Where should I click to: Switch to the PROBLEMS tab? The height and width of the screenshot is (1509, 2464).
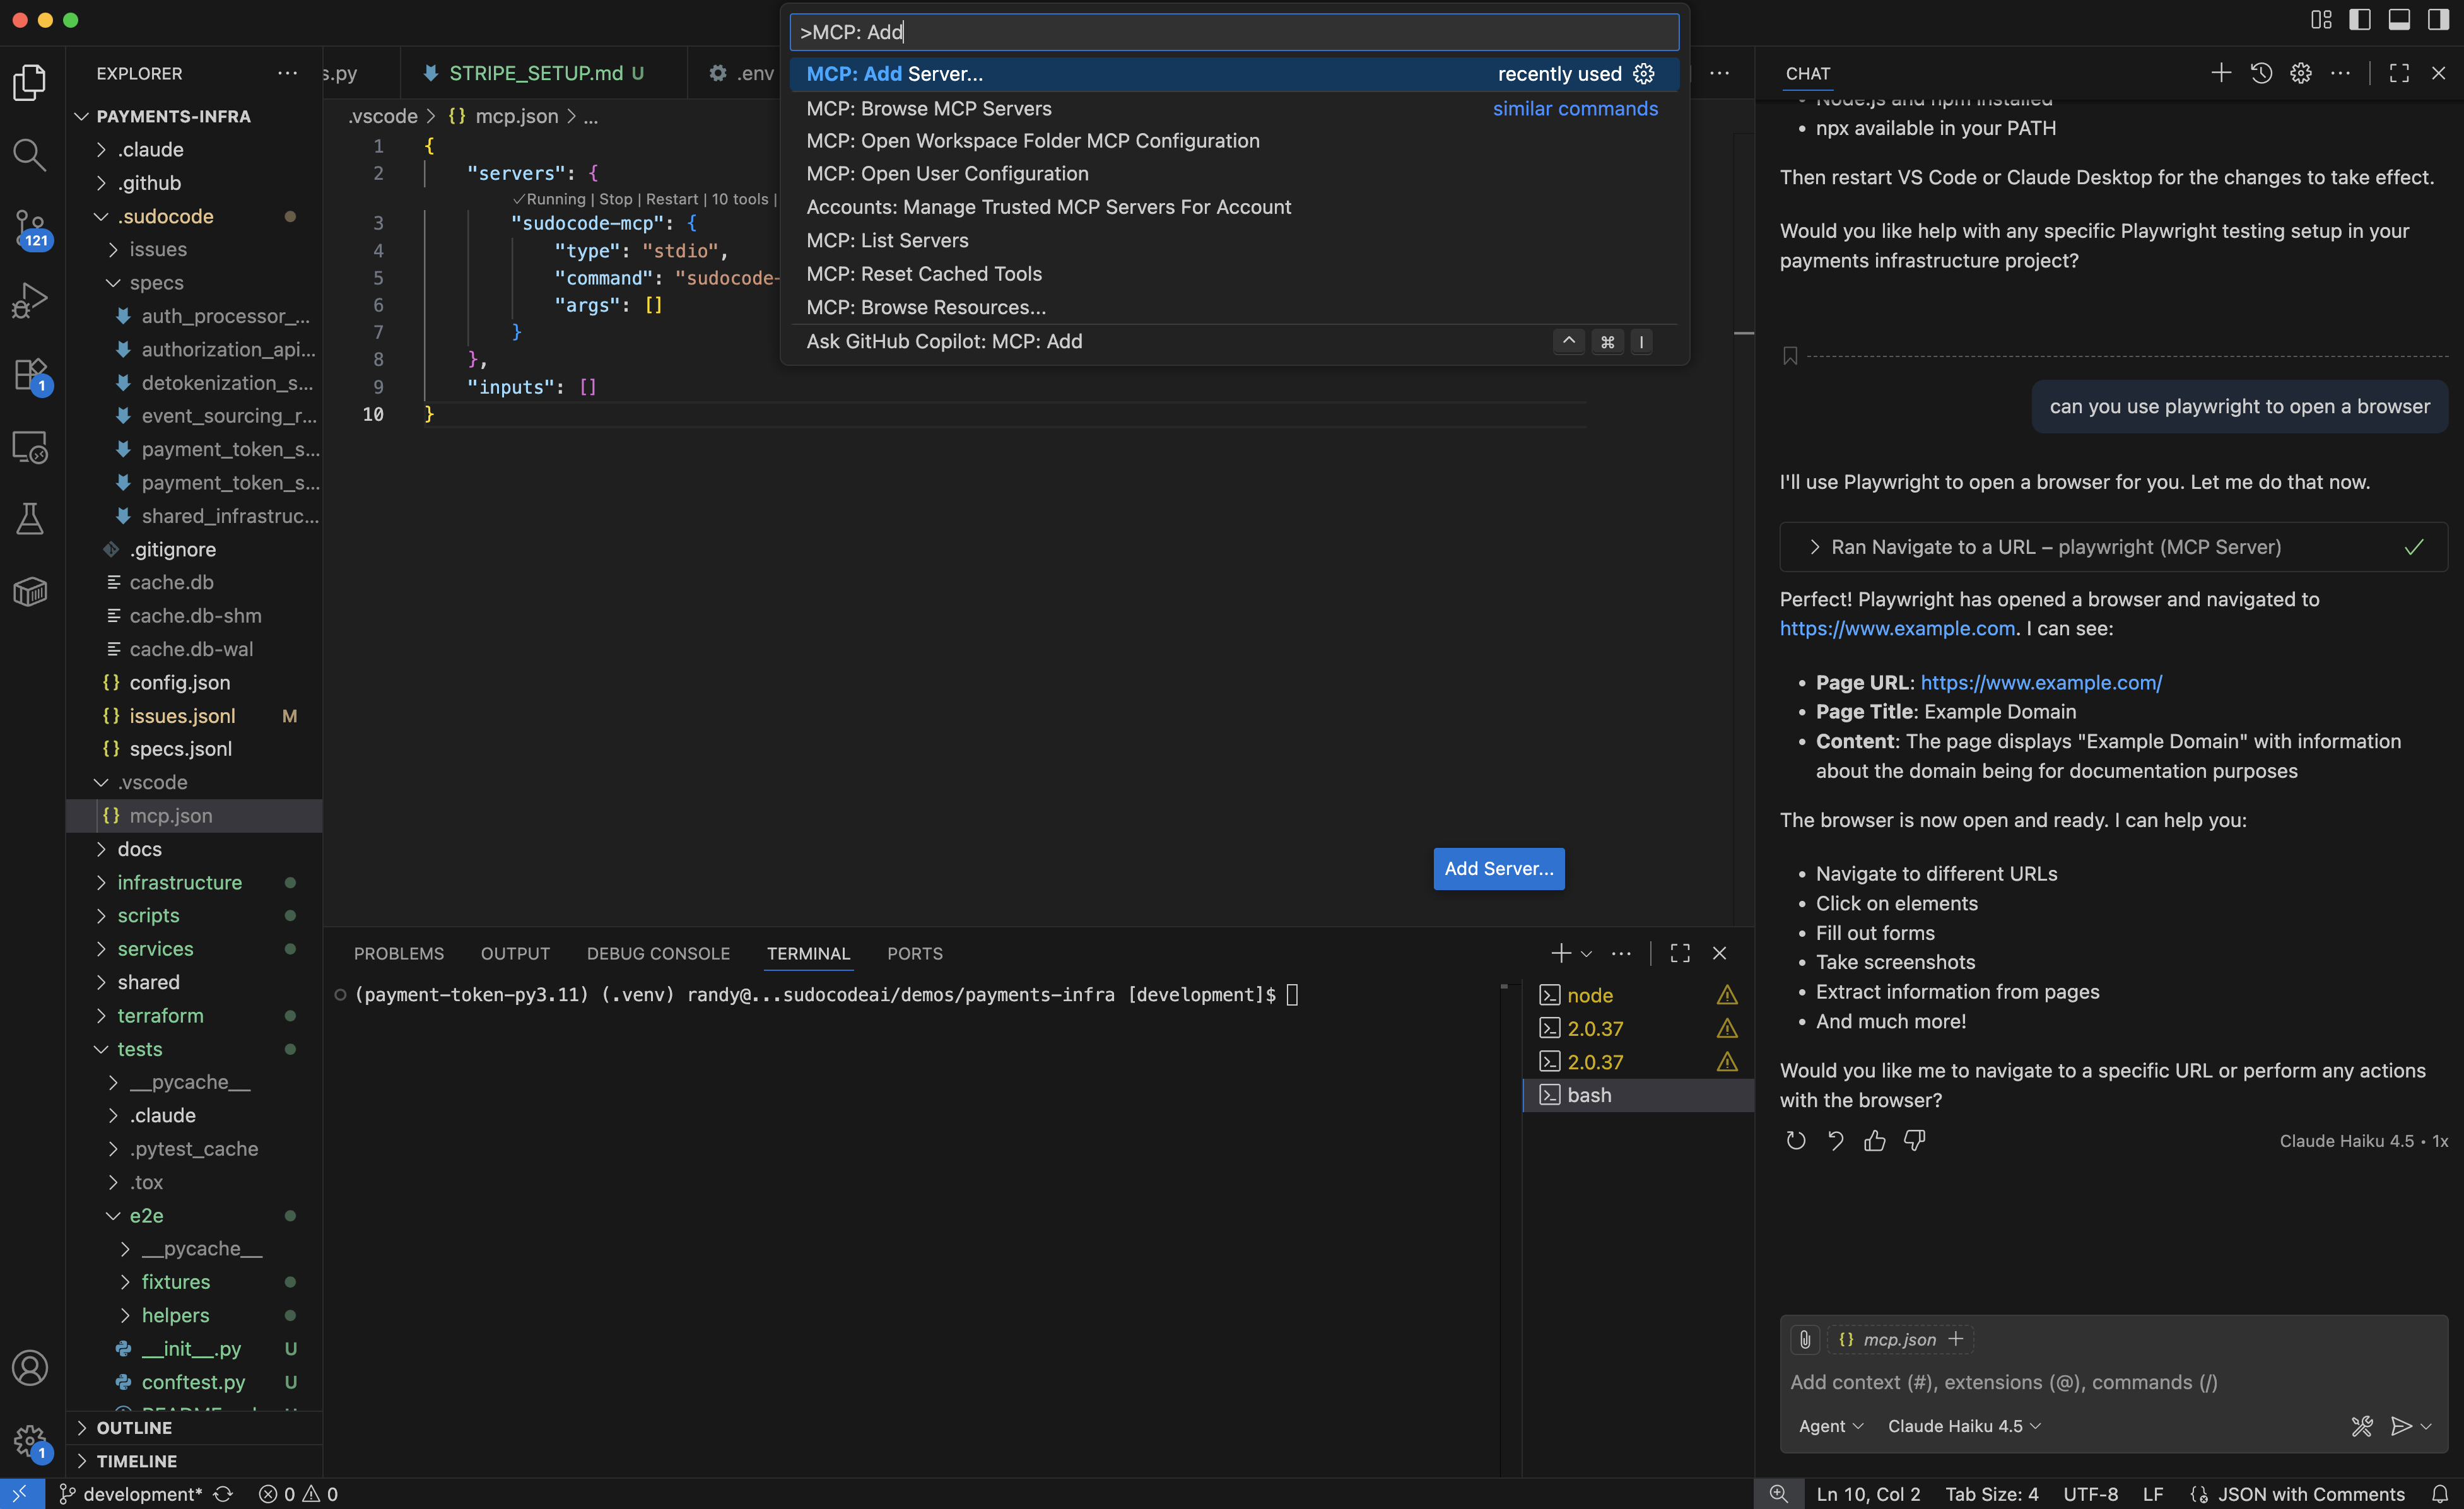coord(398,953)
